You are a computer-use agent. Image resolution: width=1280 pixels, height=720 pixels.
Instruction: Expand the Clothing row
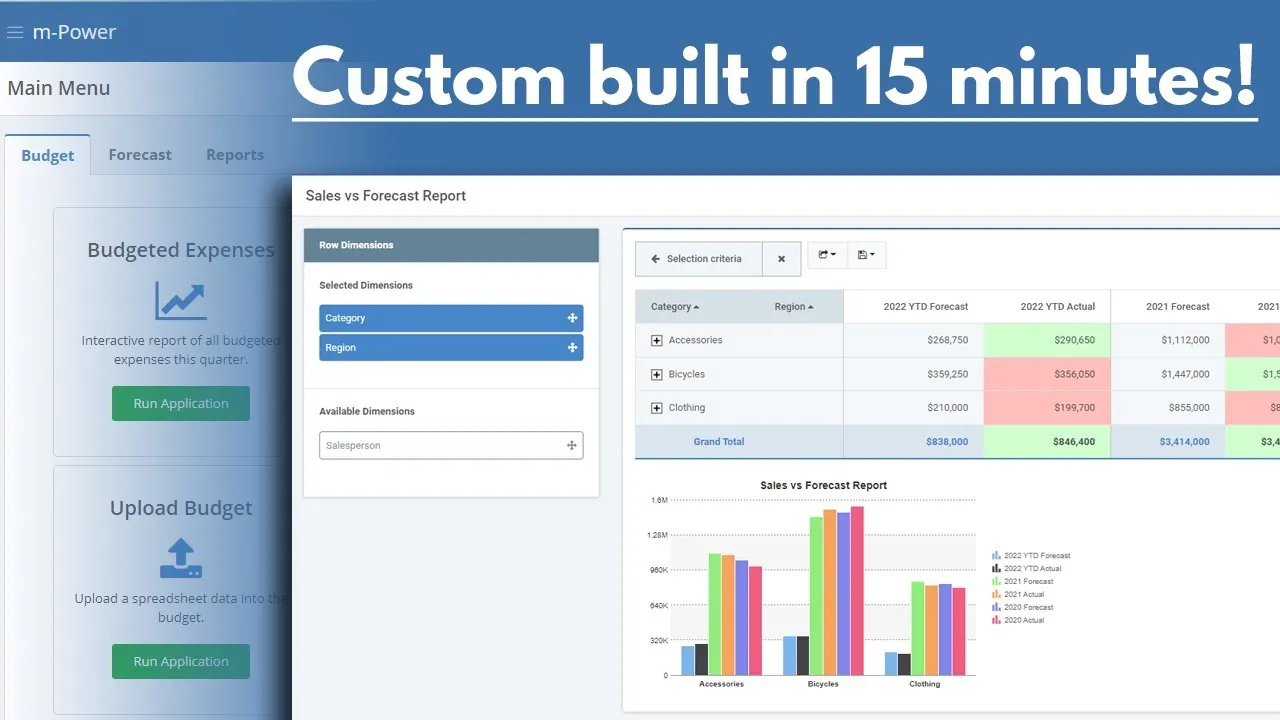point(657,408)
